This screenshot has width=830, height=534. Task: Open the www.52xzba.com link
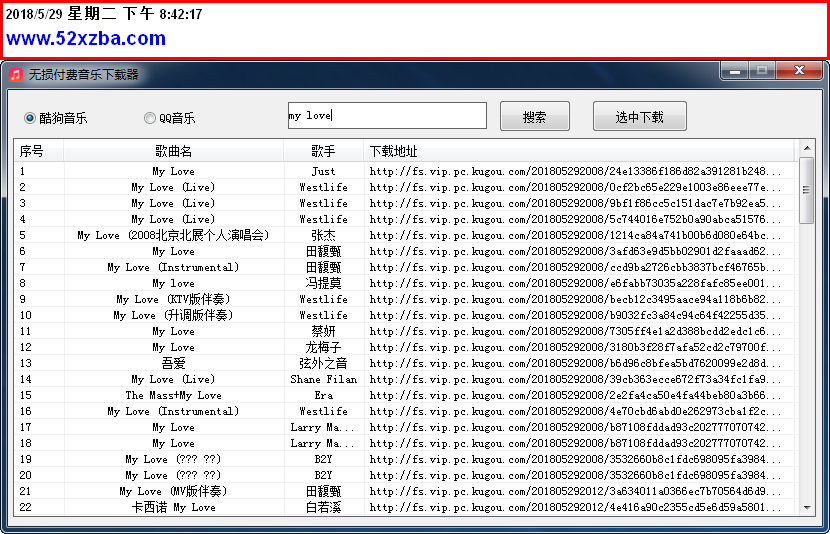tap(86, 39)
